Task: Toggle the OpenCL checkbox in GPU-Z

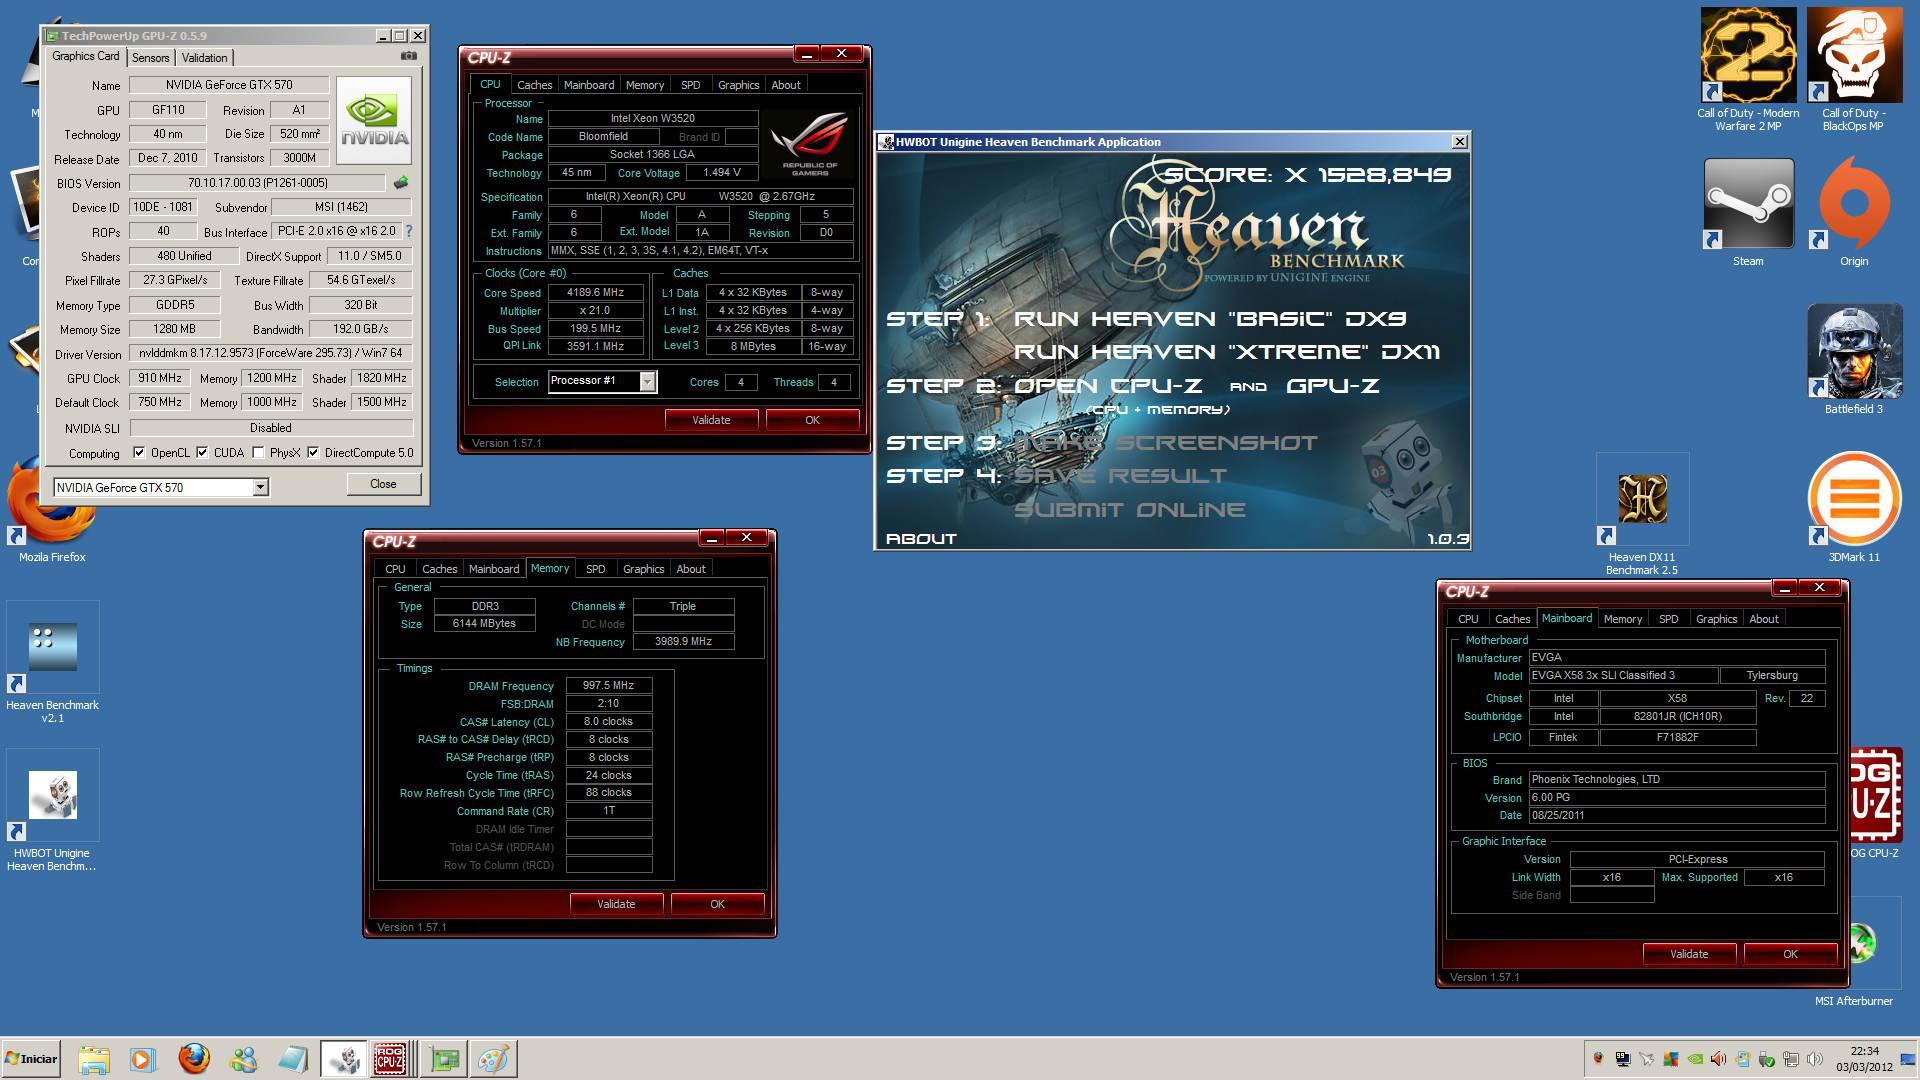Action: pyautogui.click(x=139, y=453)
